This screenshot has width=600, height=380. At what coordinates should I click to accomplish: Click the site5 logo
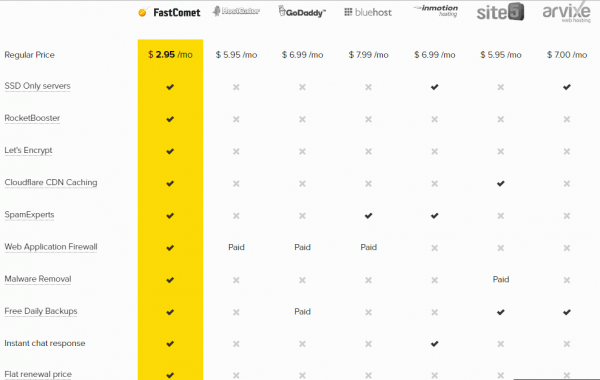[x=500, y=12]
